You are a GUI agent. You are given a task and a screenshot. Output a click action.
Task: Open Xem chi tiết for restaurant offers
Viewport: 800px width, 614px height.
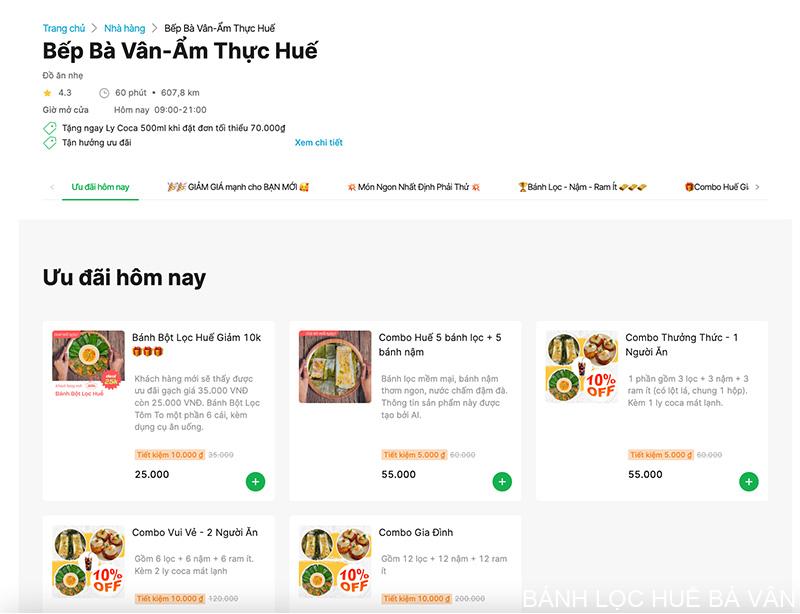pos(319,144)
